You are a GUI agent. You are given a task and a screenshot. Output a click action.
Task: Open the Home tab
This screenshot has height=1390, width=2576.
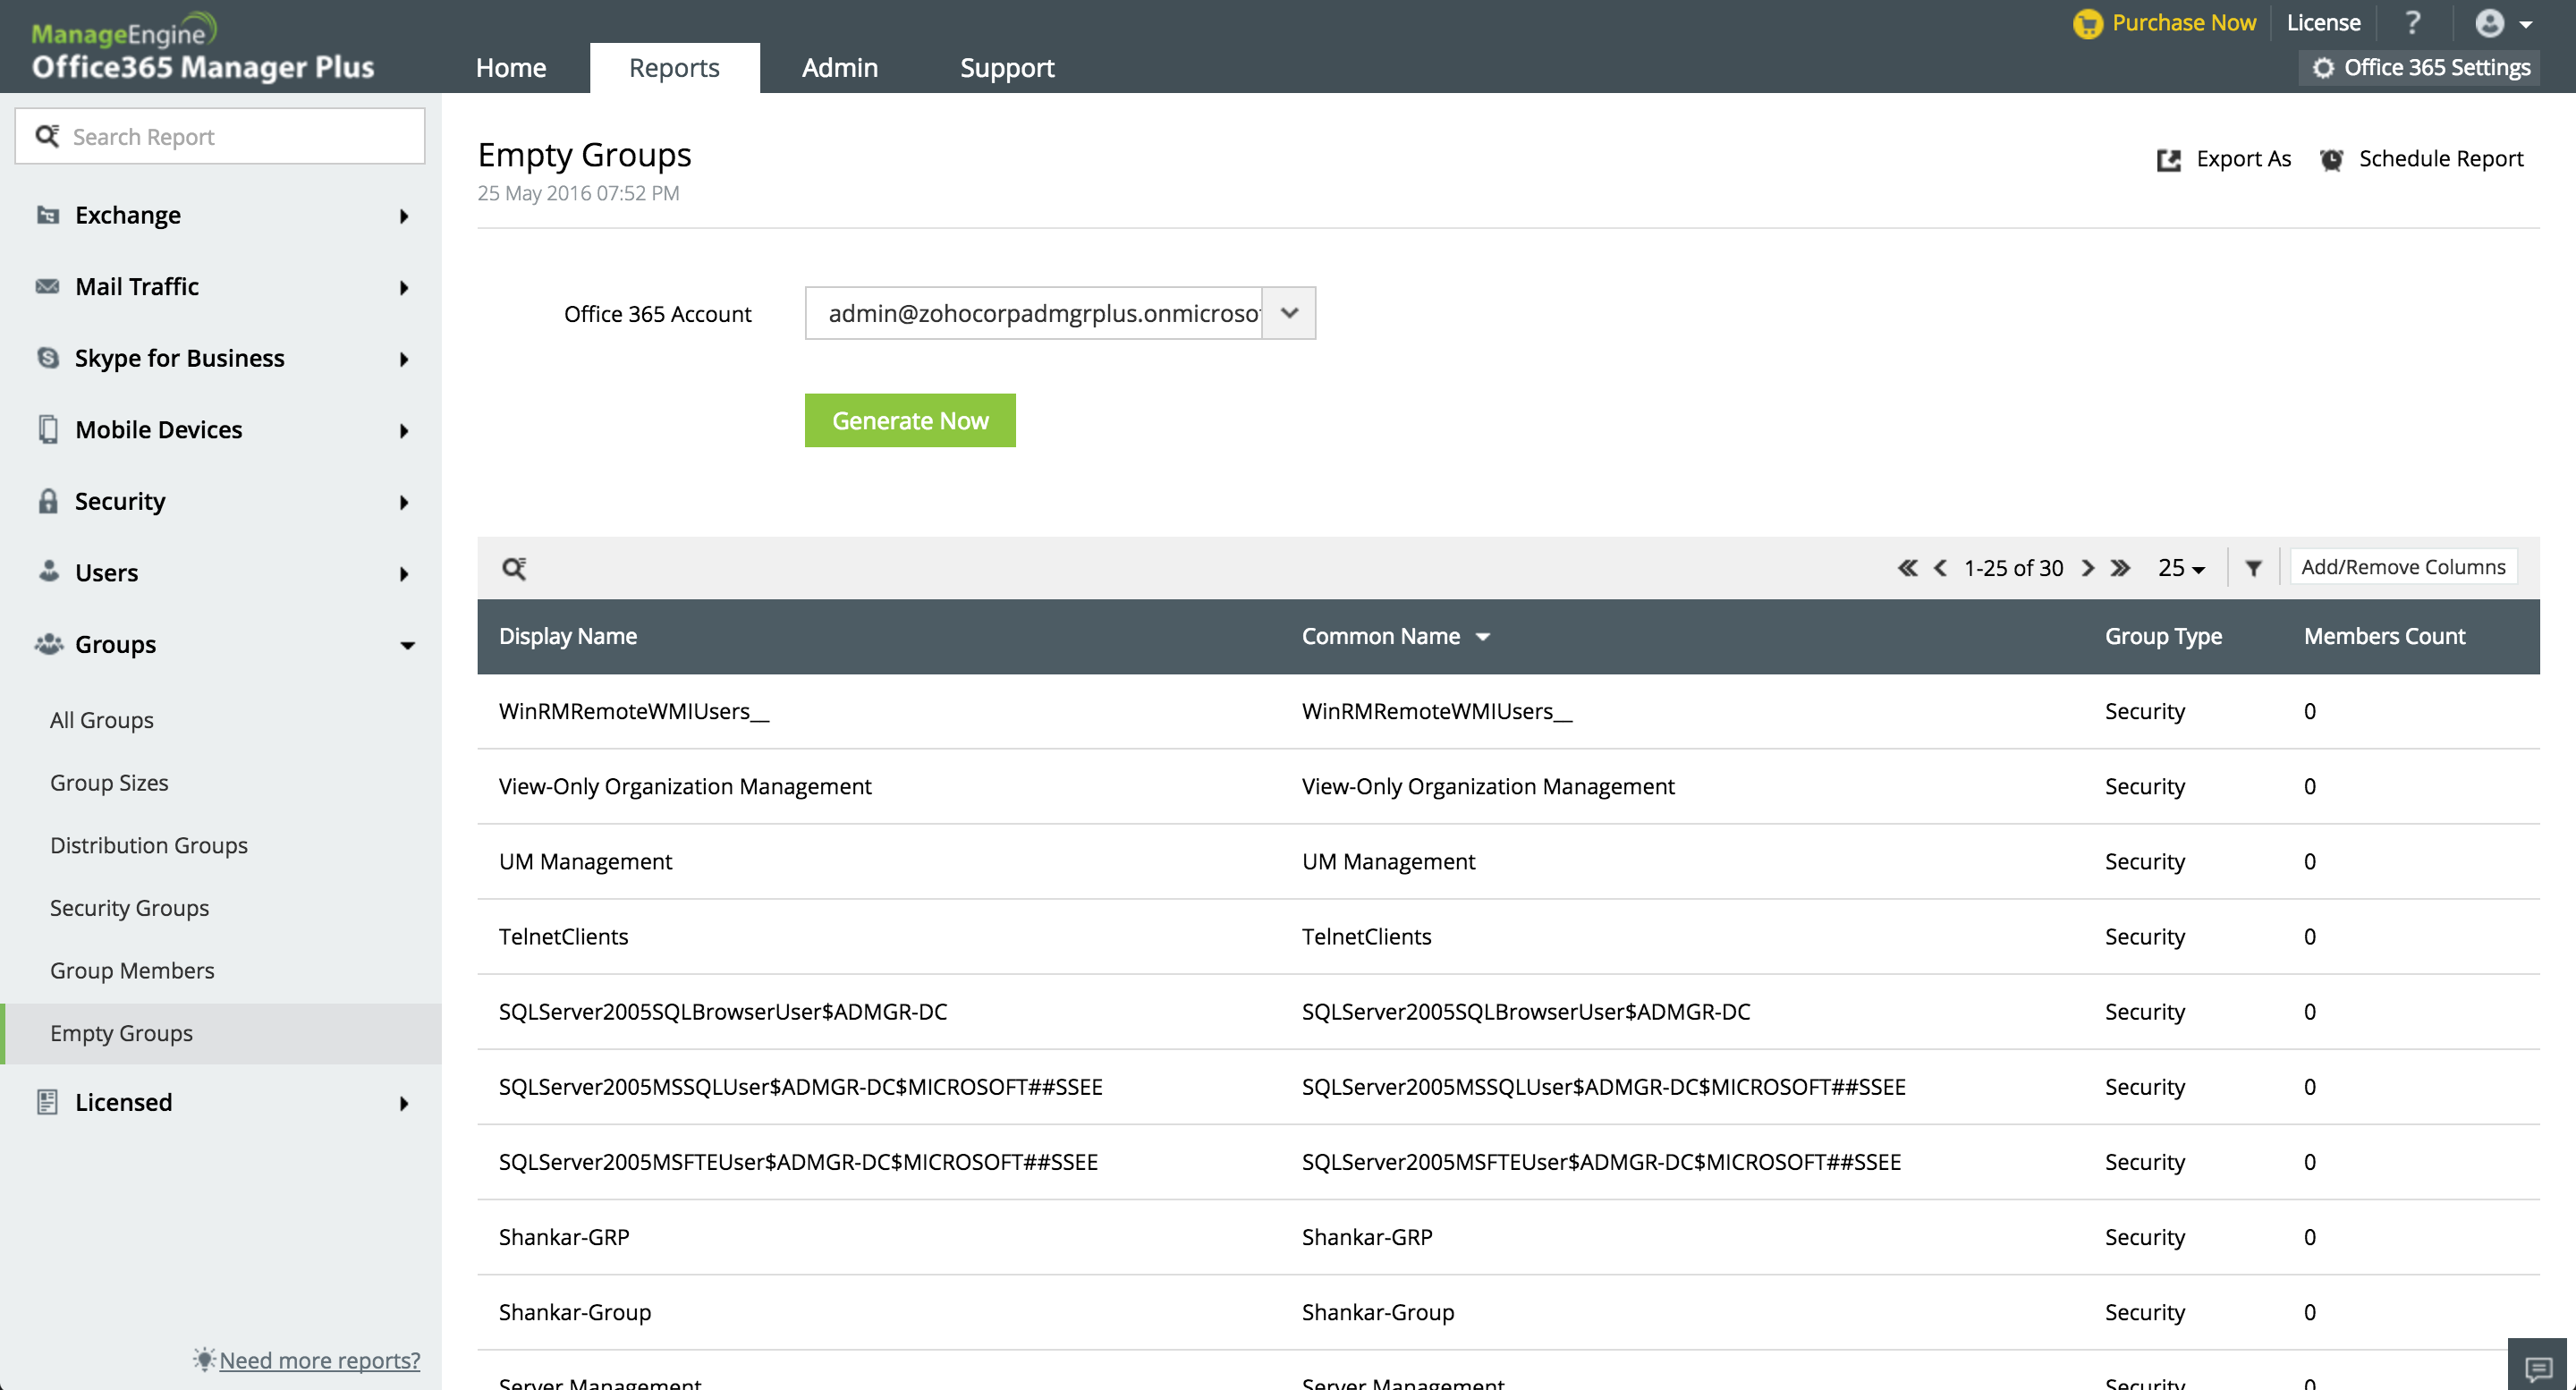510,67
